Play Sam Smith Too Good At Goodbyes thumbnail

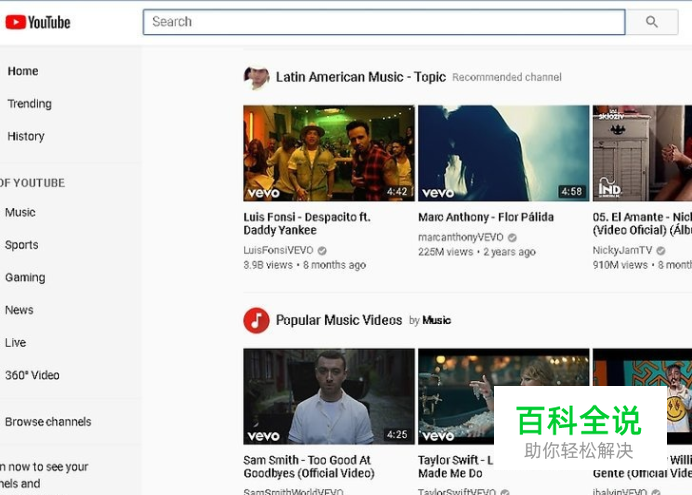pyautogui.click(x=329, y=396)
